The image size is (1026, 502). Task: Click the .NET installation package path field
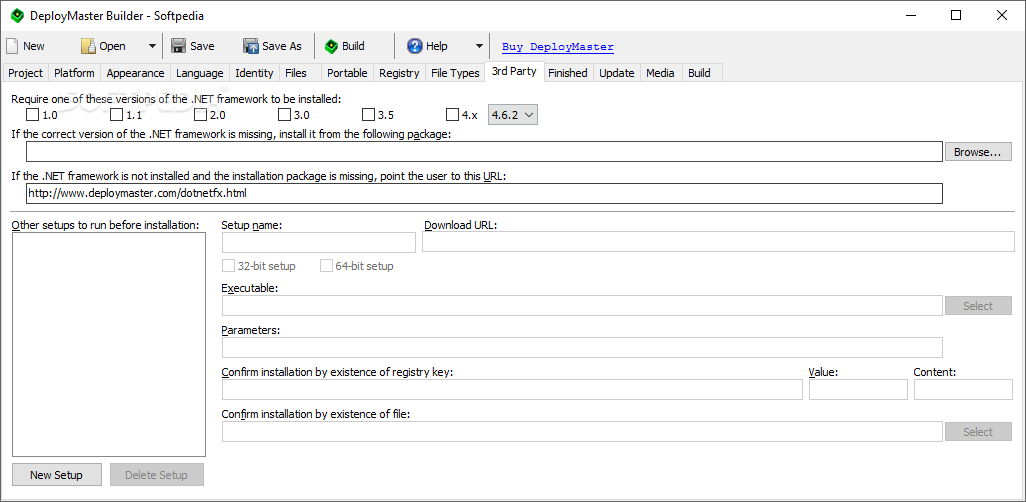coord(484,152)
